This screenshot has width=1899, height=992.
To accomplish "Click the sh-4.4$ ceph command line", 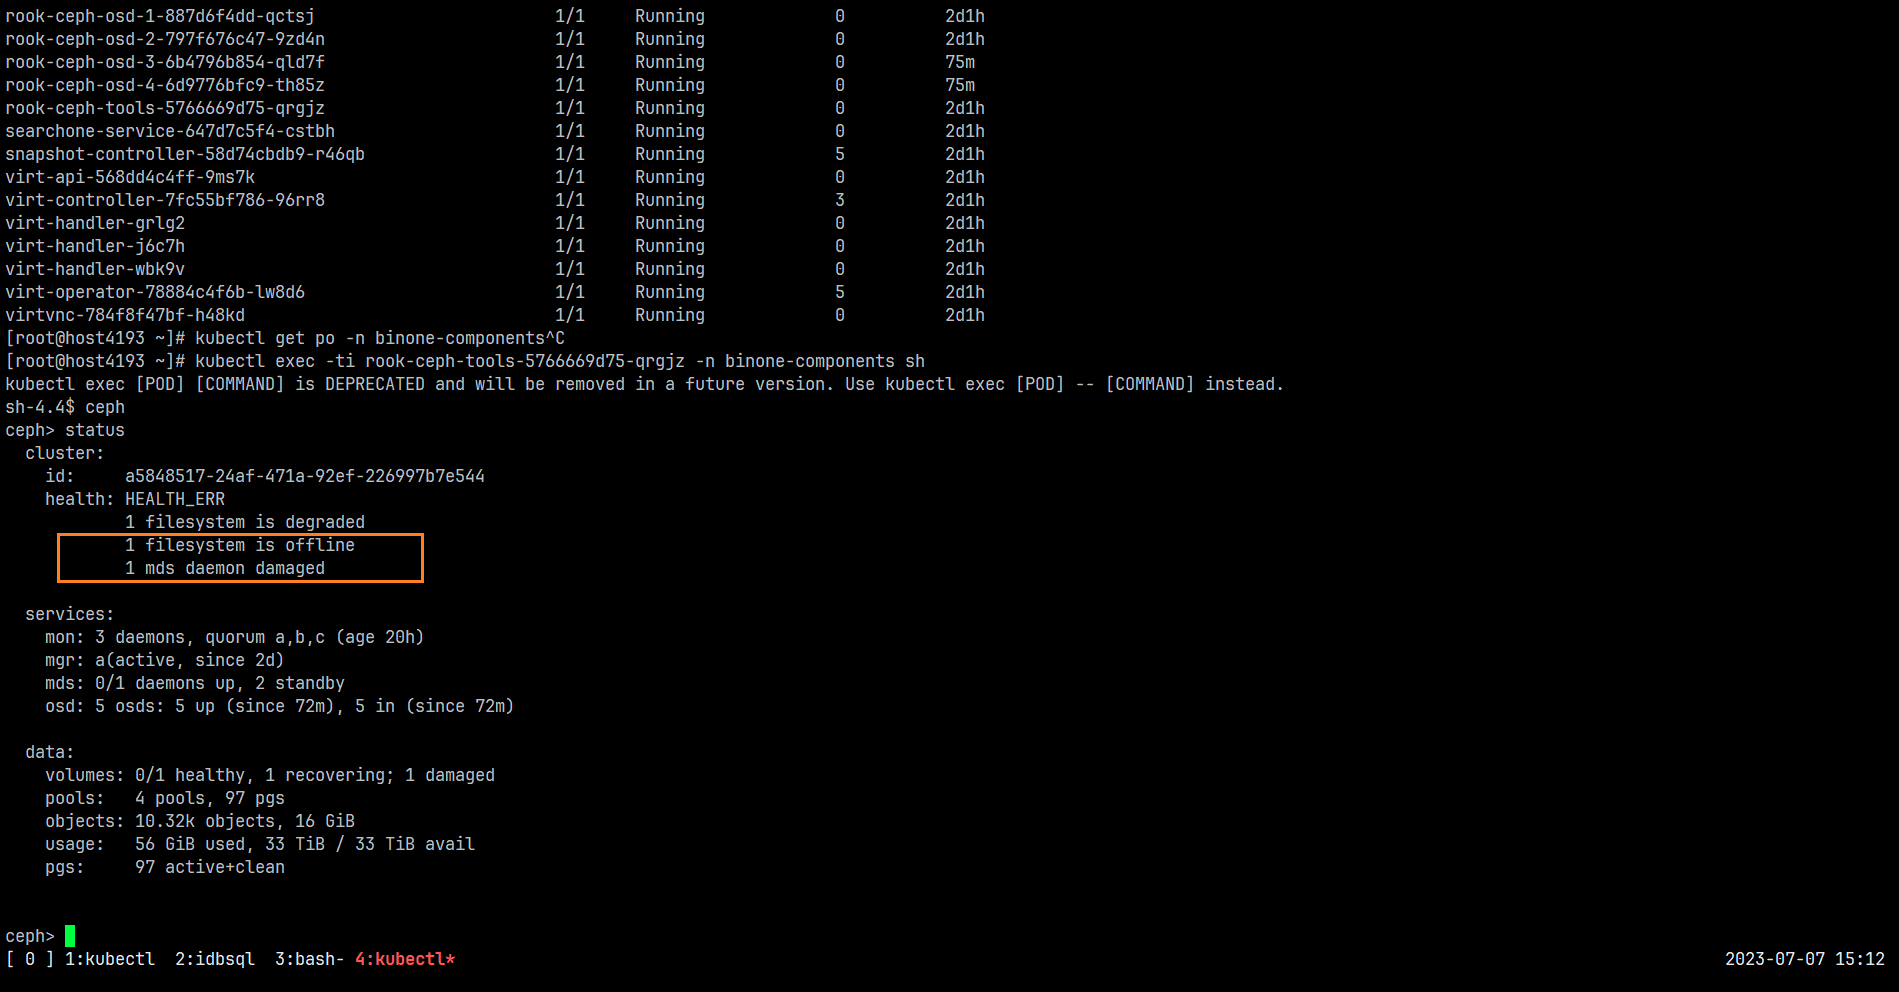I will click(x=65, y=407).
